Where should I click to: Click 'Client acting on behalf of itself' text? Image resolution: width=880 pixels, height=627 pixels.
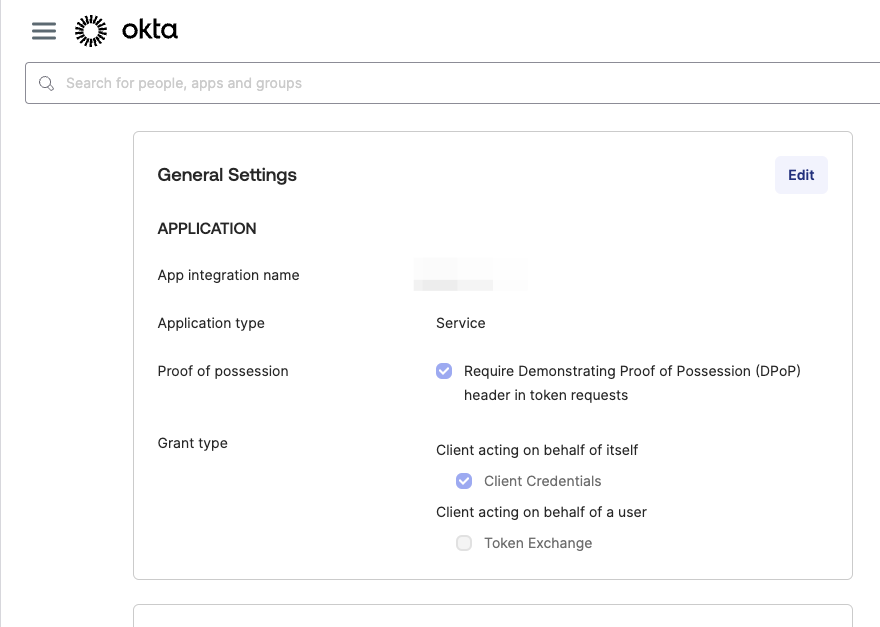pos(536,450)
